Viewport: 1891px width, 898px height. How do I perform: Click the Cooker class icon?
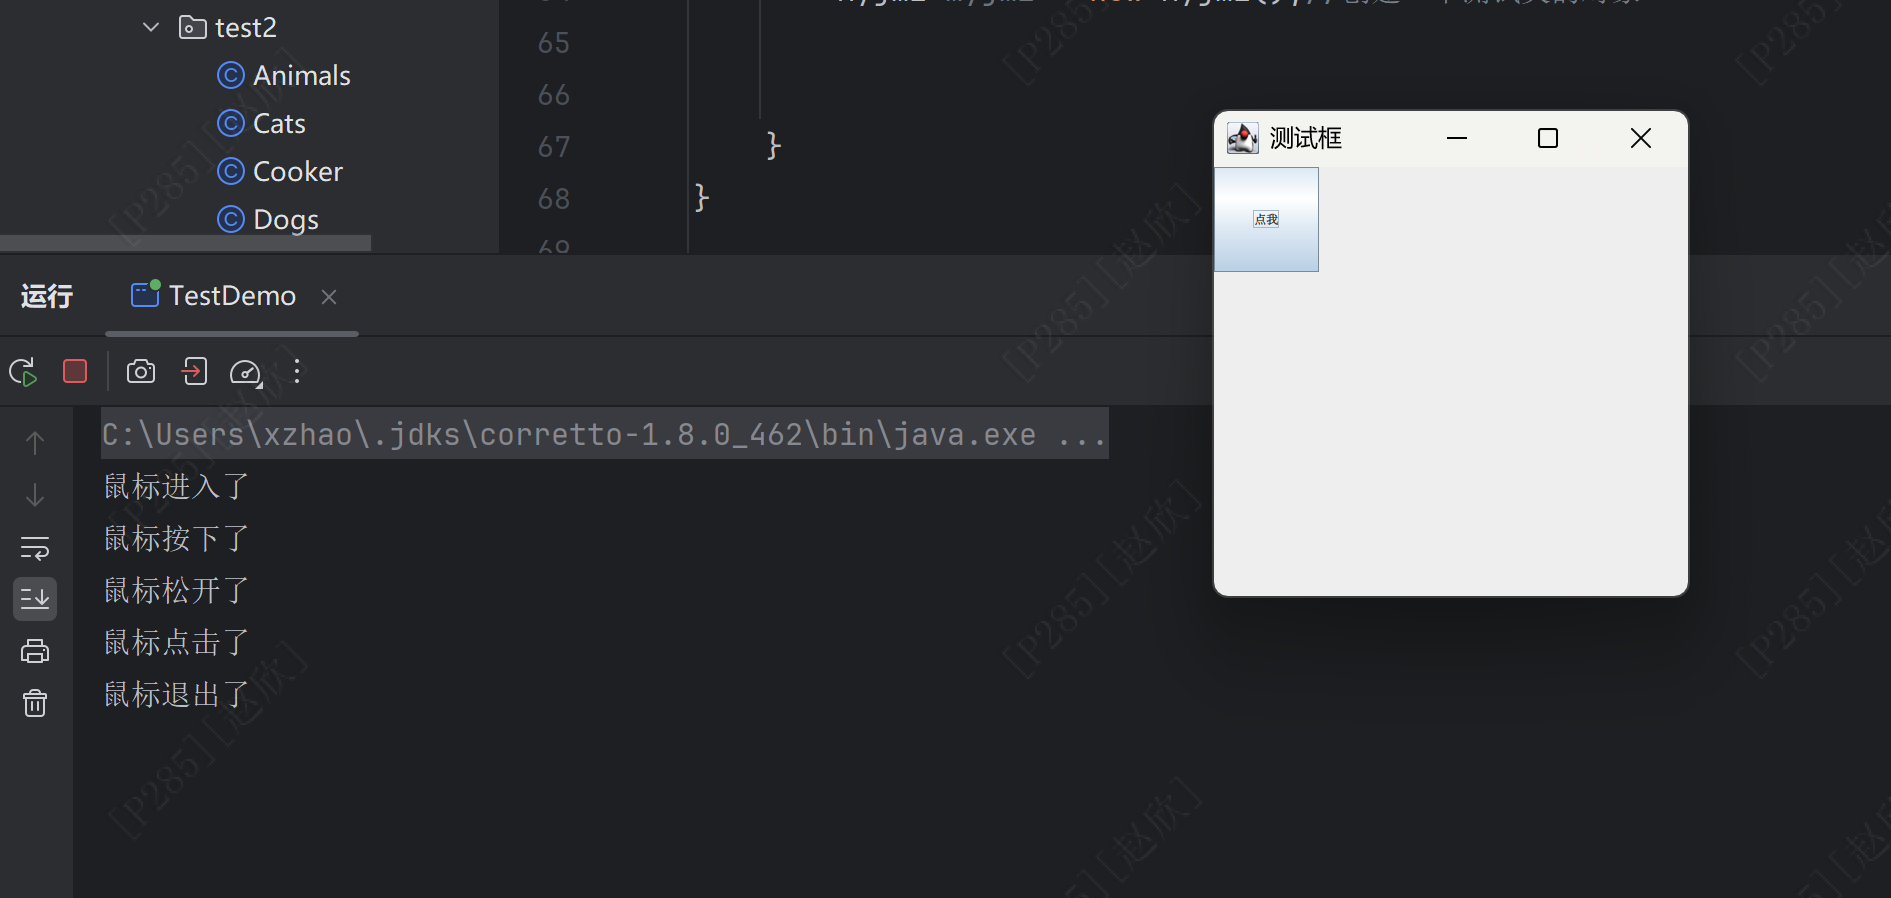coord(231,171)
